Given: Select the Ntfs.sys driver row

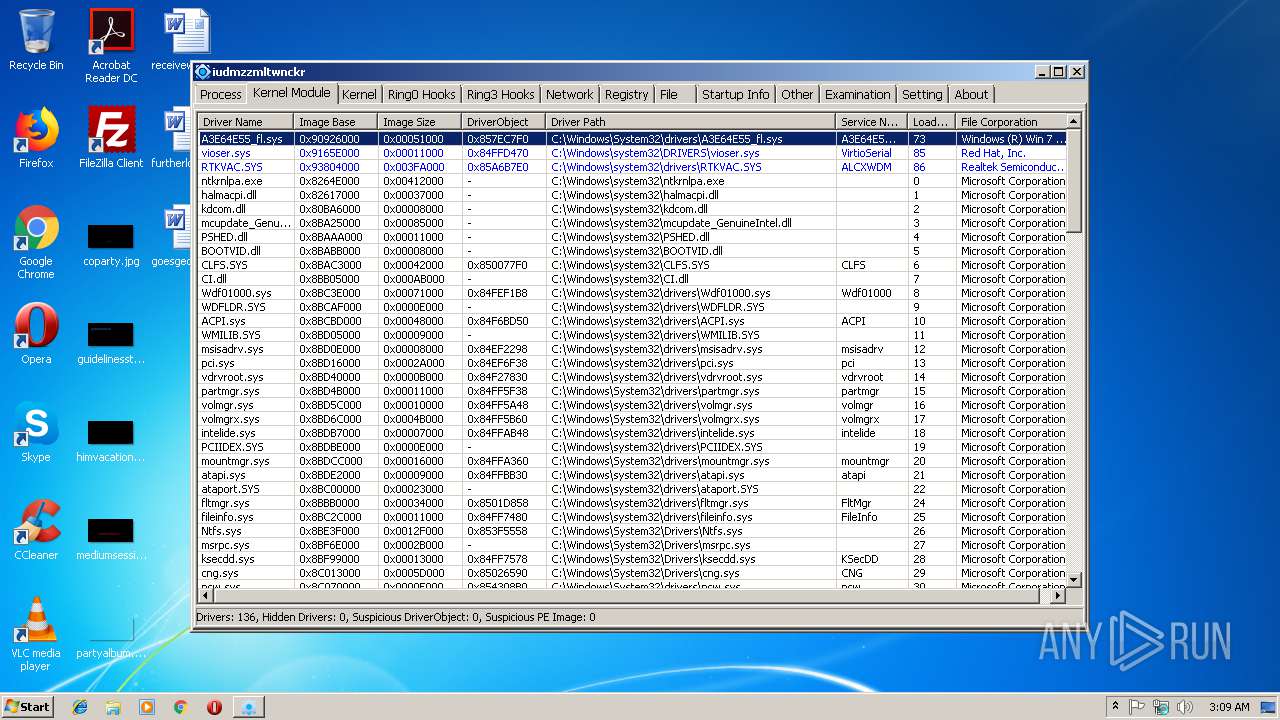Looking at the screenshot, I should pyautogui.click(x=632, y=531).
